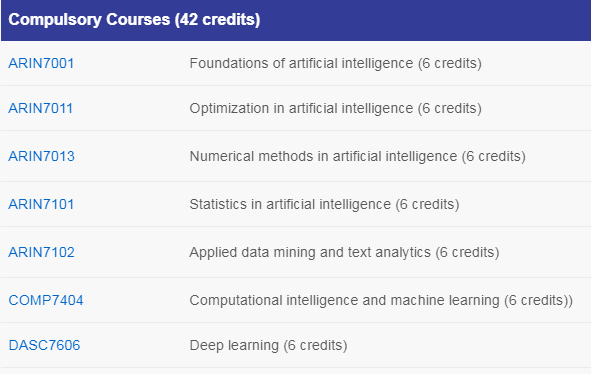Screen dimensions: 591x374
Task: Click Numerical methods in artificial intelligence title
Action: [323, 156]
